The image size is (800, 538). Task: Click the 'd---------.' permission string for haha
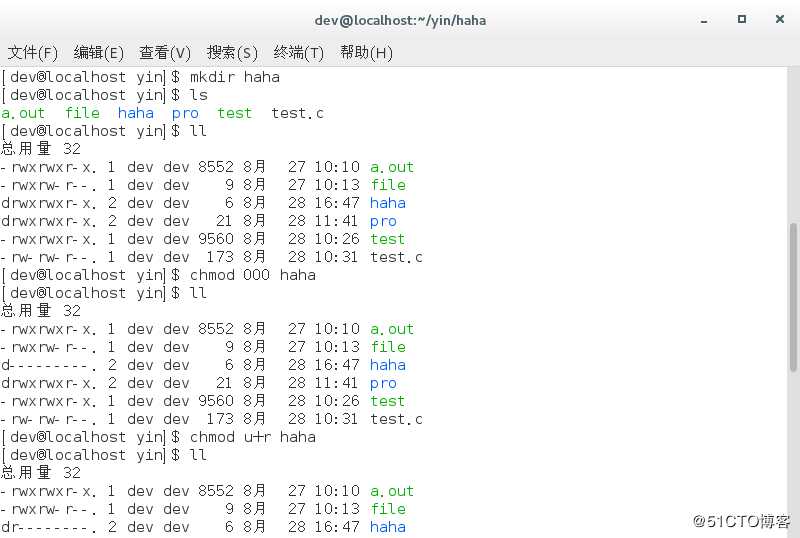coord(48,365)
